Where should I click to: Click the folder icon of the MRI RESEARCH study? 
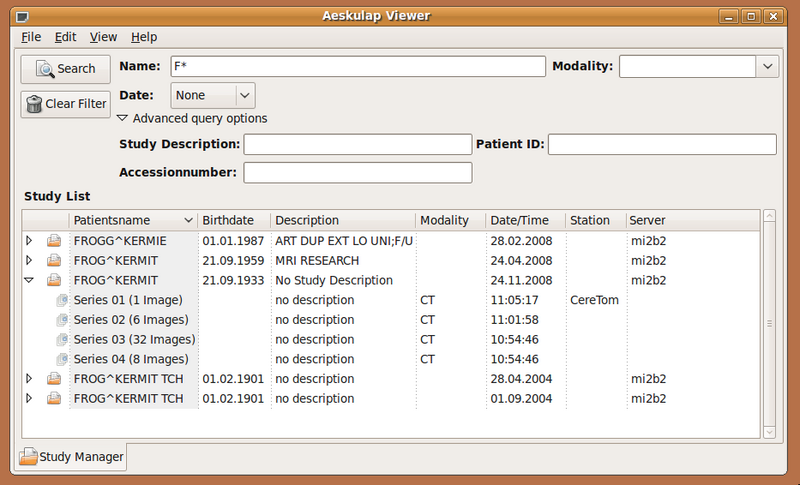click(54, 261)
